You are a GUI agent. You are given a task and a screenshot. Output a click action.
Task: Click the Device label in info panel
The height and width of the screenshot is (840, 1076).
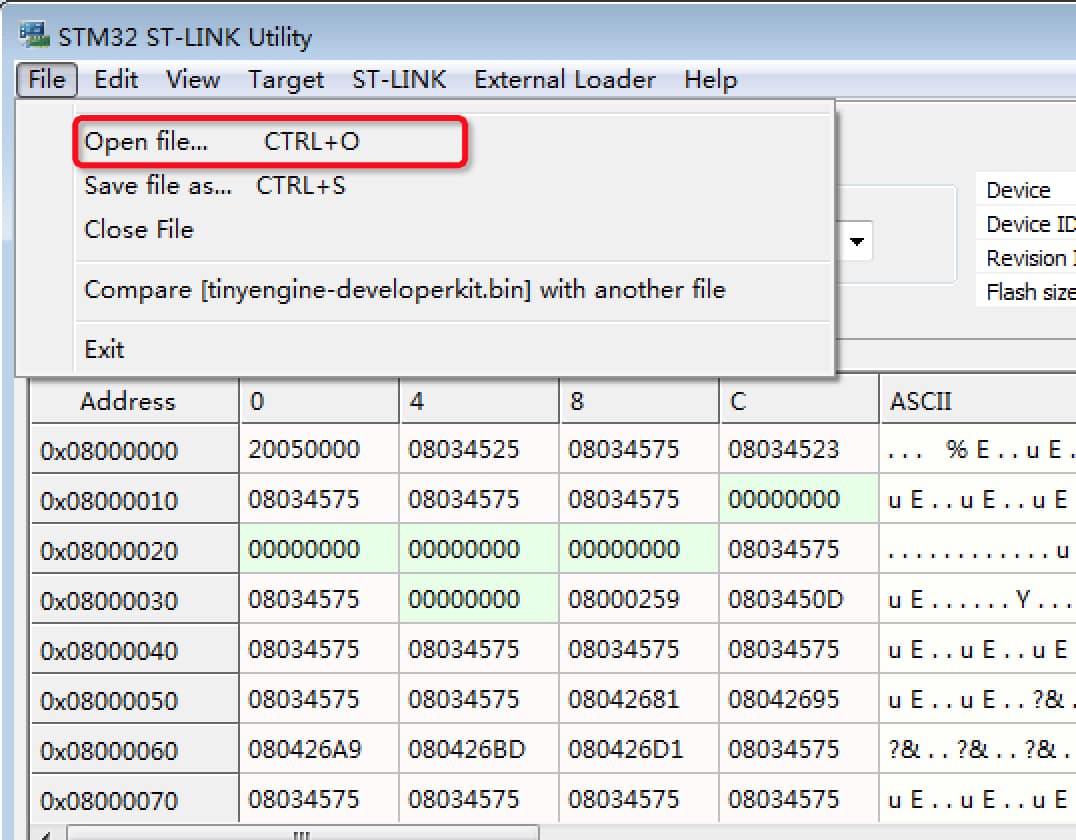click(x=1018, y=190)
